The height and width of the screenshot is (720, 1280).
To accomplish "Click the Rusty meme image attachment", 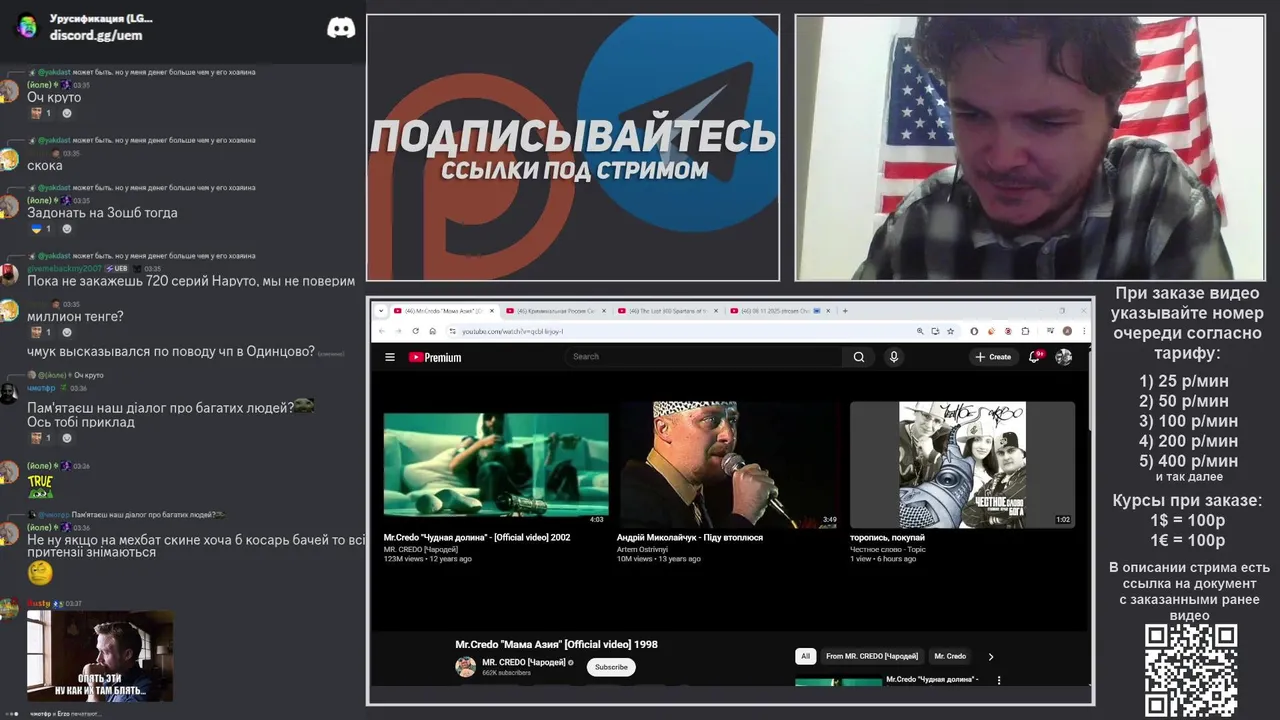I will pos(100,656).
